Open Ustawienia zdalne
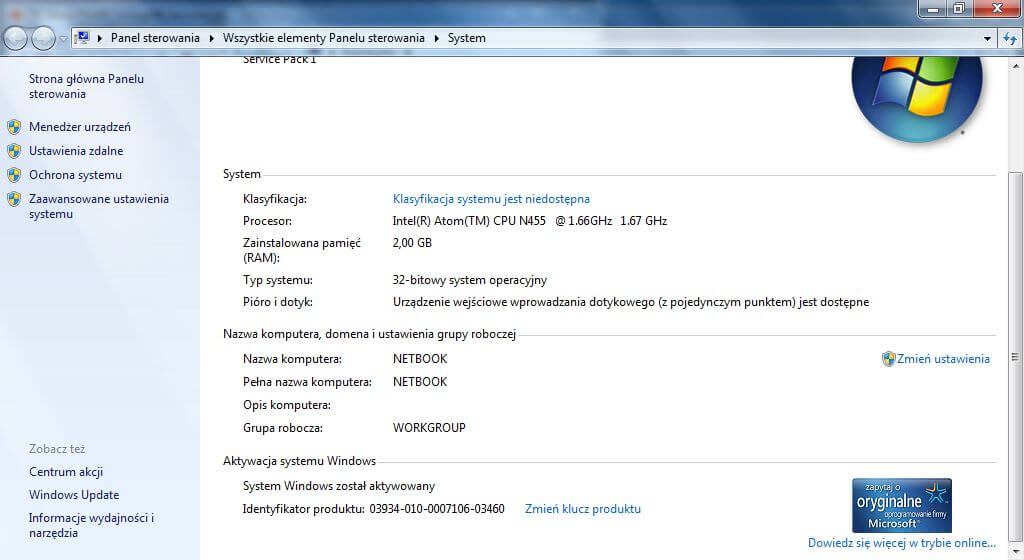1024x560 pixels. 76,151
